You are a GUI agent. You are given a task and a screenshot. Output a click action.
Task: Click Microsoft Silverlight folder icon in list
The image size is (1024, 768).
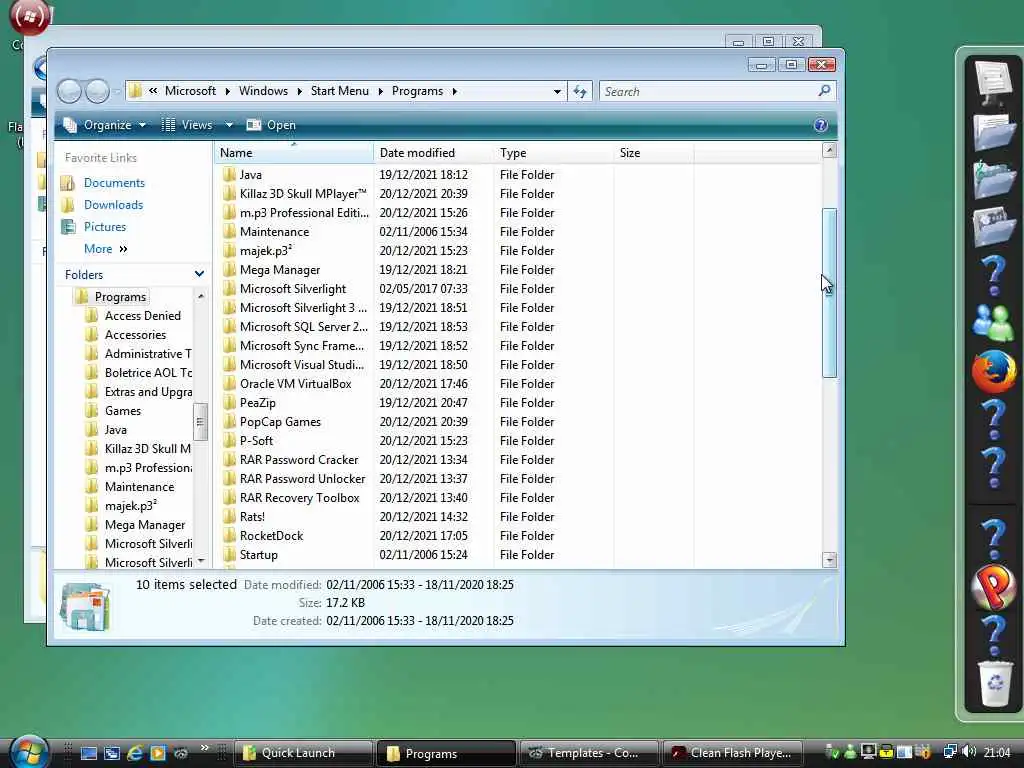pyautogui.click(x=229, y=289)
